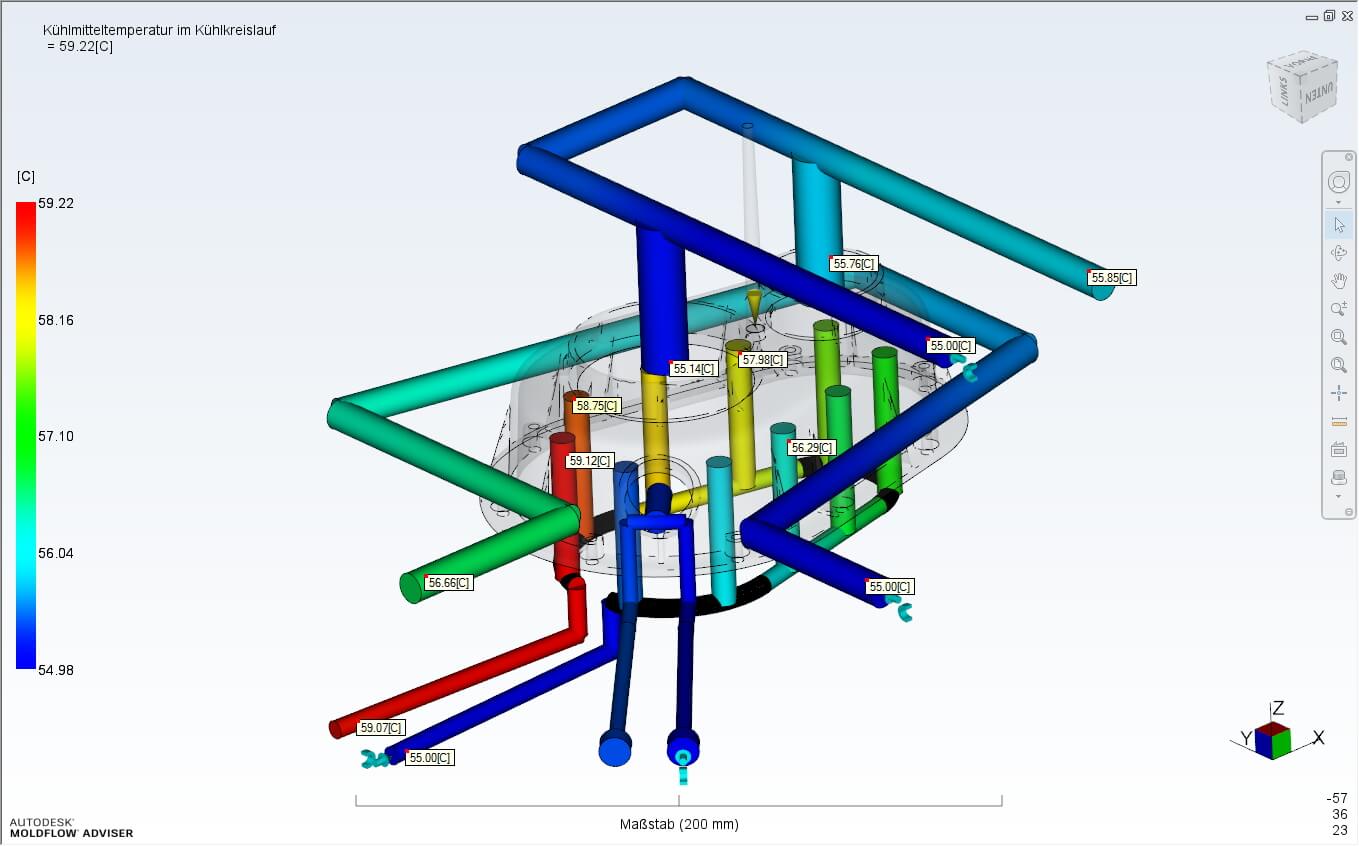Click the 57.98[C] temperature annotation
The image size is (1359, 846).
(x=762, y=359)
